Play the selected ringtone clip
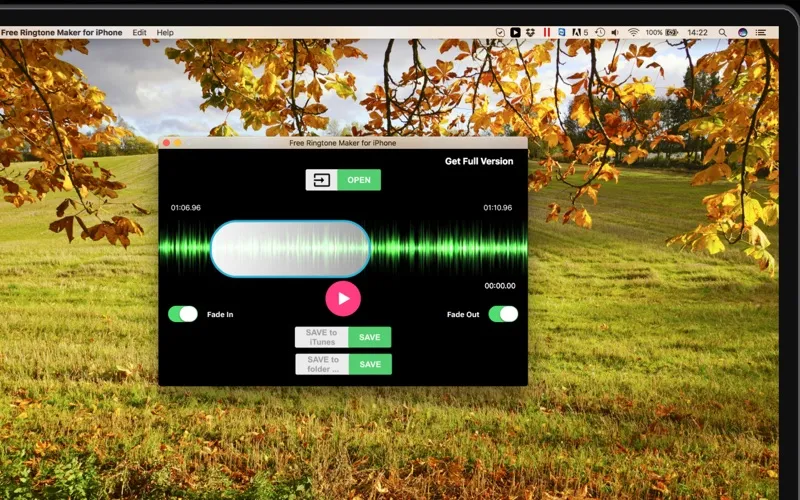 tap(343, 298)
